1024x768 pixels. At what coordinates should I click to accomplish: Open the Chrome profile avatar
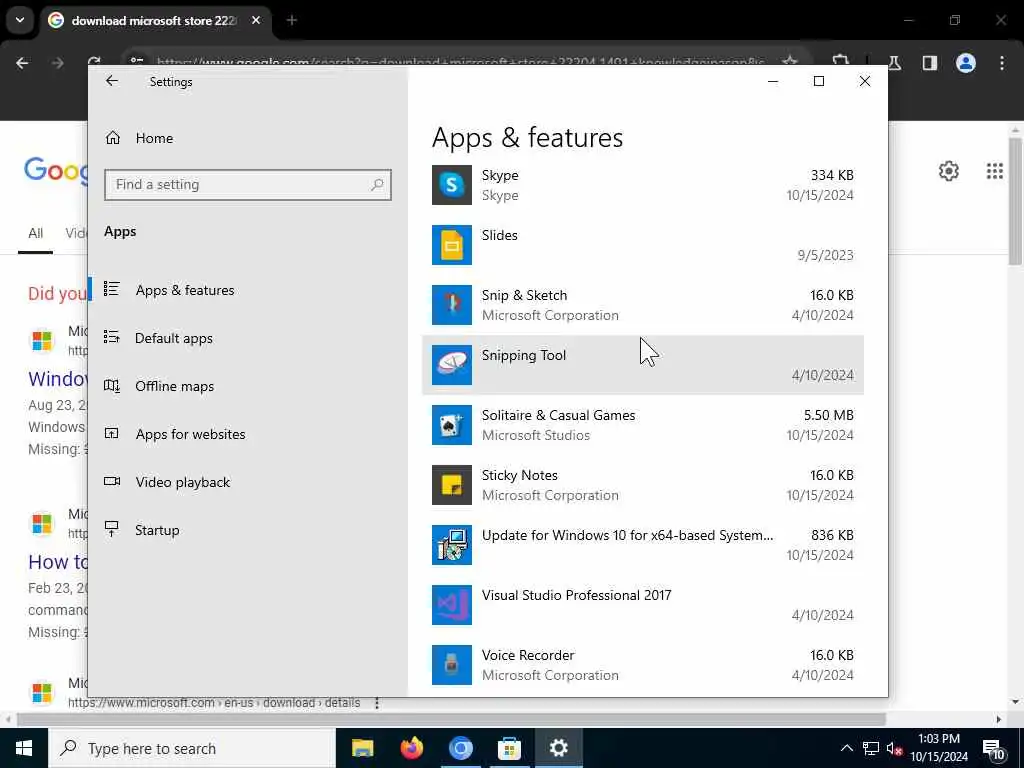965,63
